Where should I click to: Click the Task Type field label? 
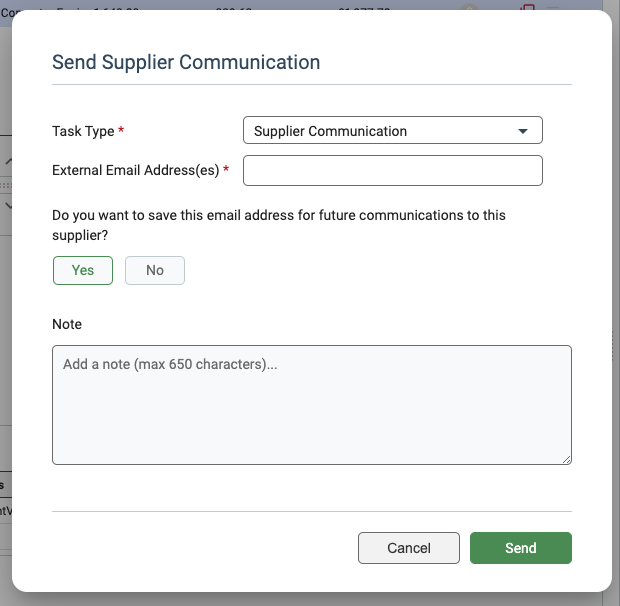point(83,131)
